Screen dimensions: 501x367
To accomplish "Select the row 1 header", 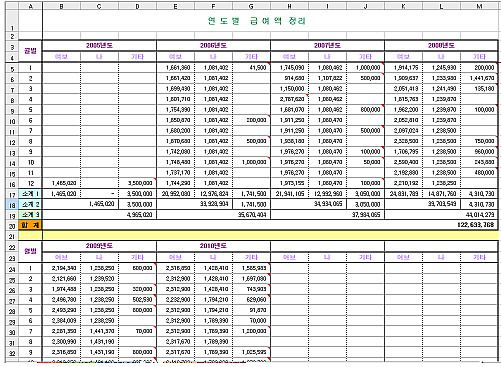I will (12, 21).
